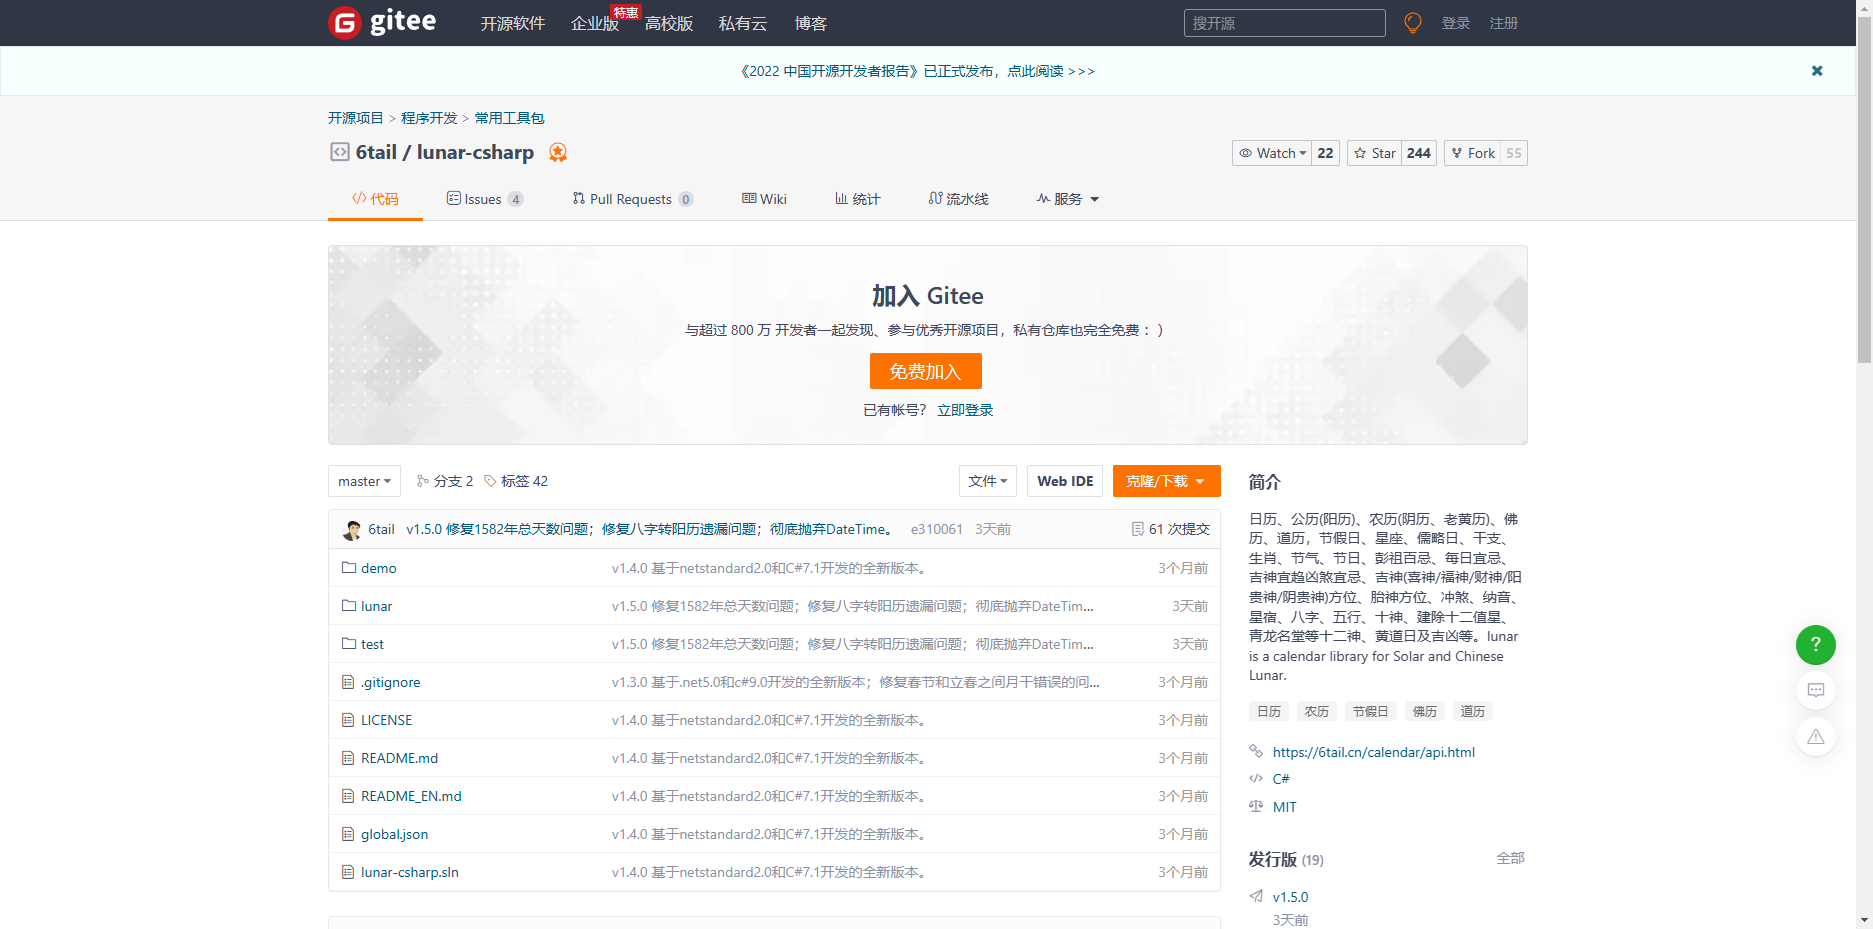The width and height of the screenshot is (1873, 929).
Task: Click the README_EN.md file icon
Action: (348, 796)
